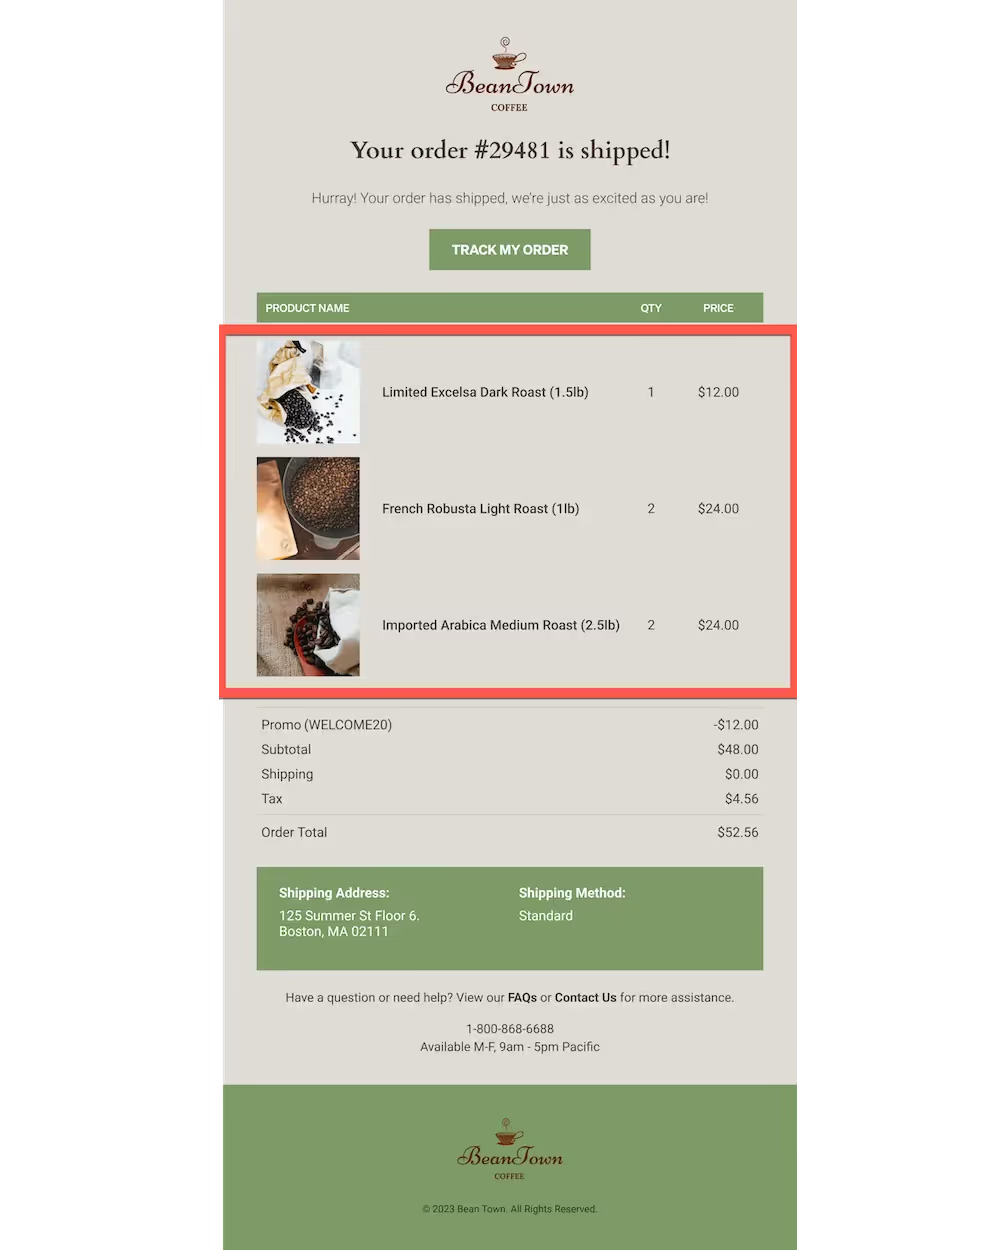
Task: Click the QTY column header
Action: [651, 308]
